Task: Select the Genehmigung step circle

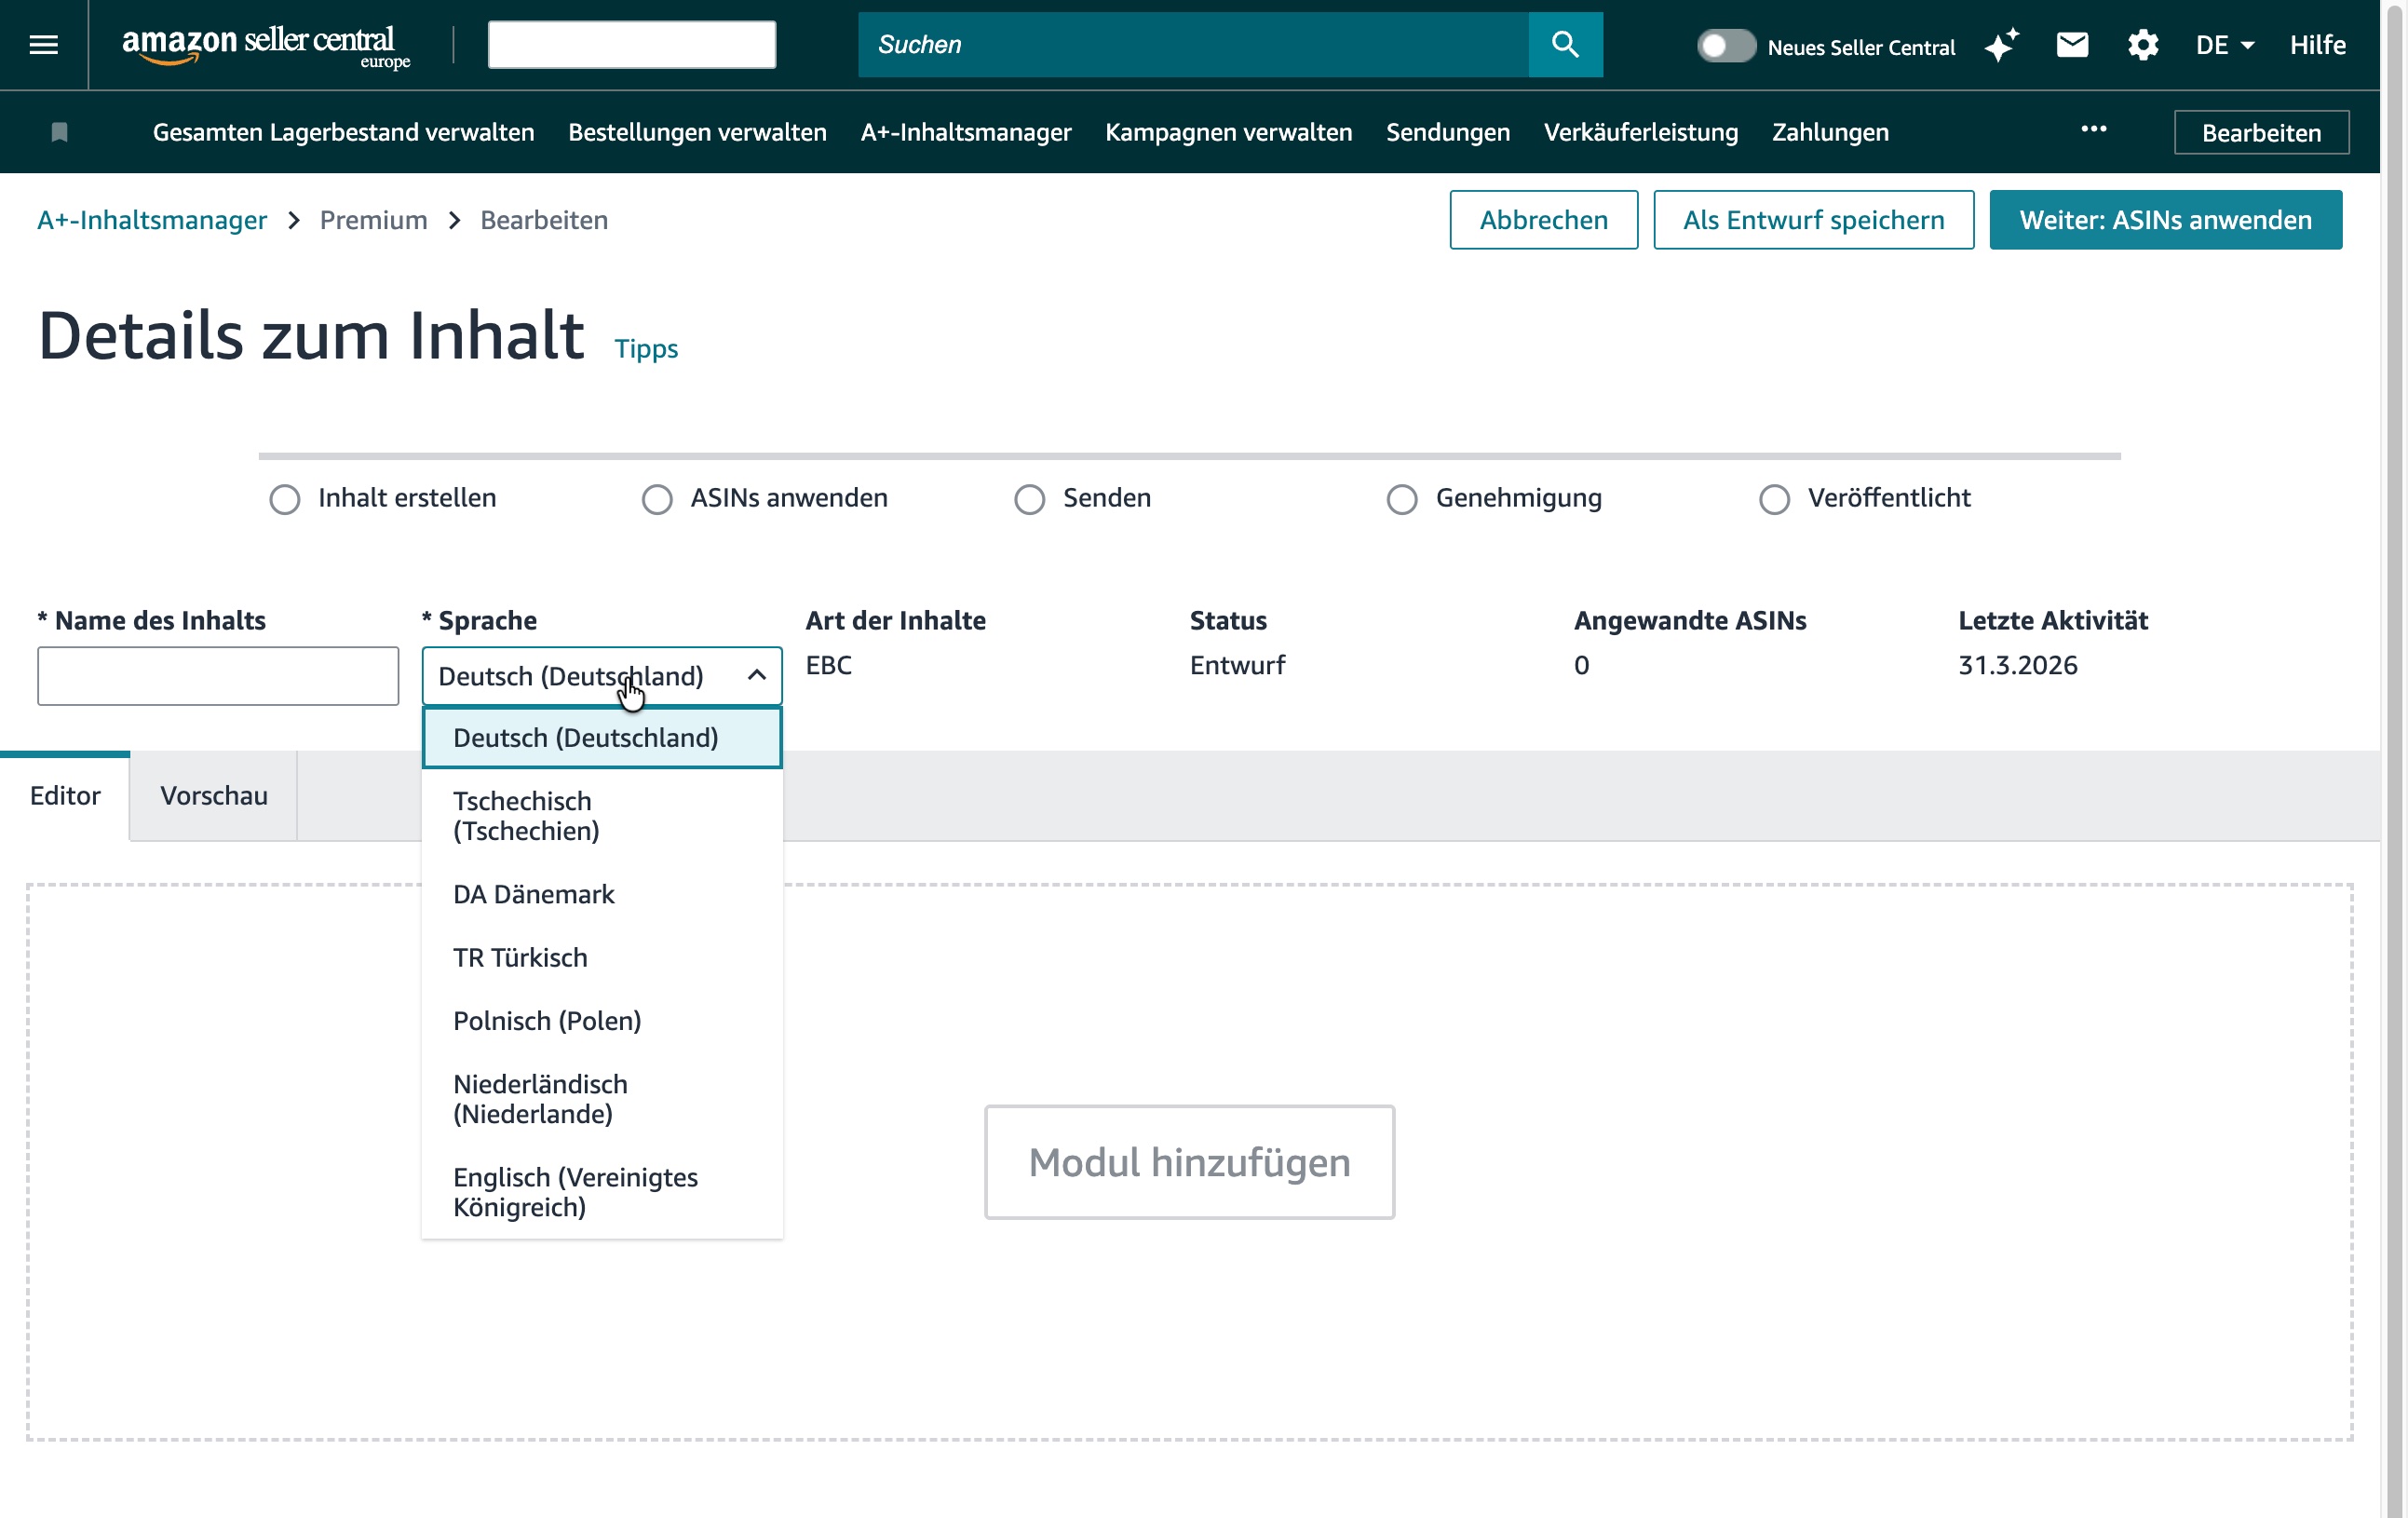Action: [1401, 499]
